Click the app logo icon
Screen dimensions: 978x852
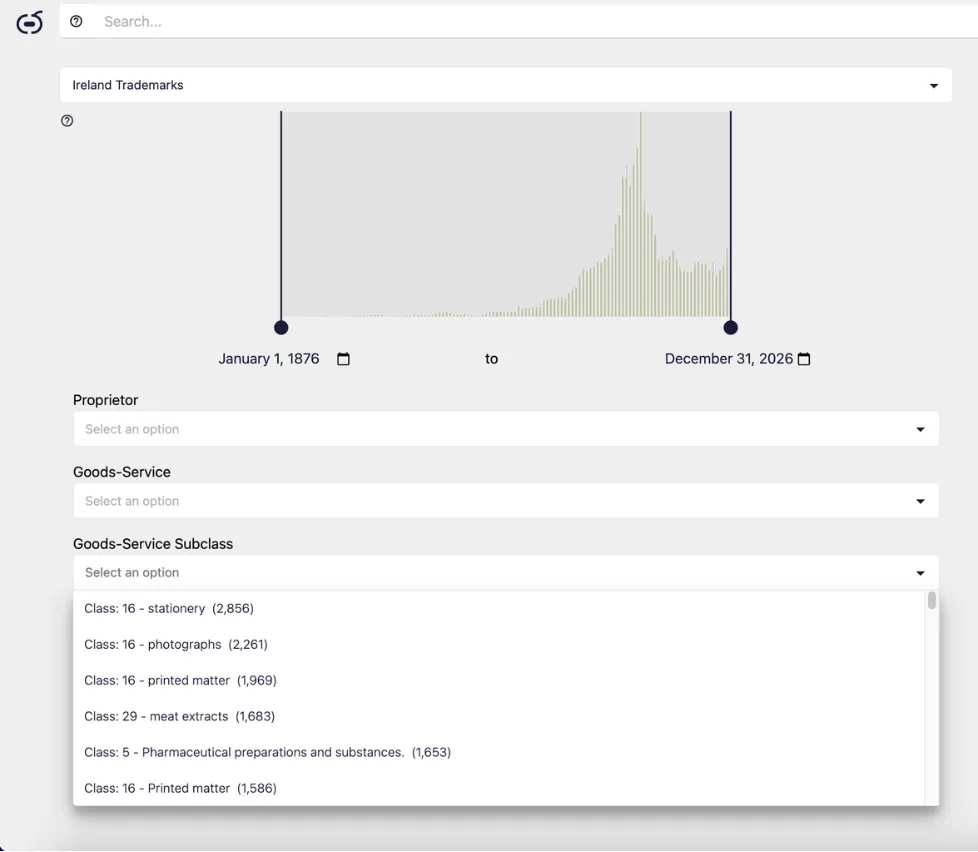(x=29, y=22)
